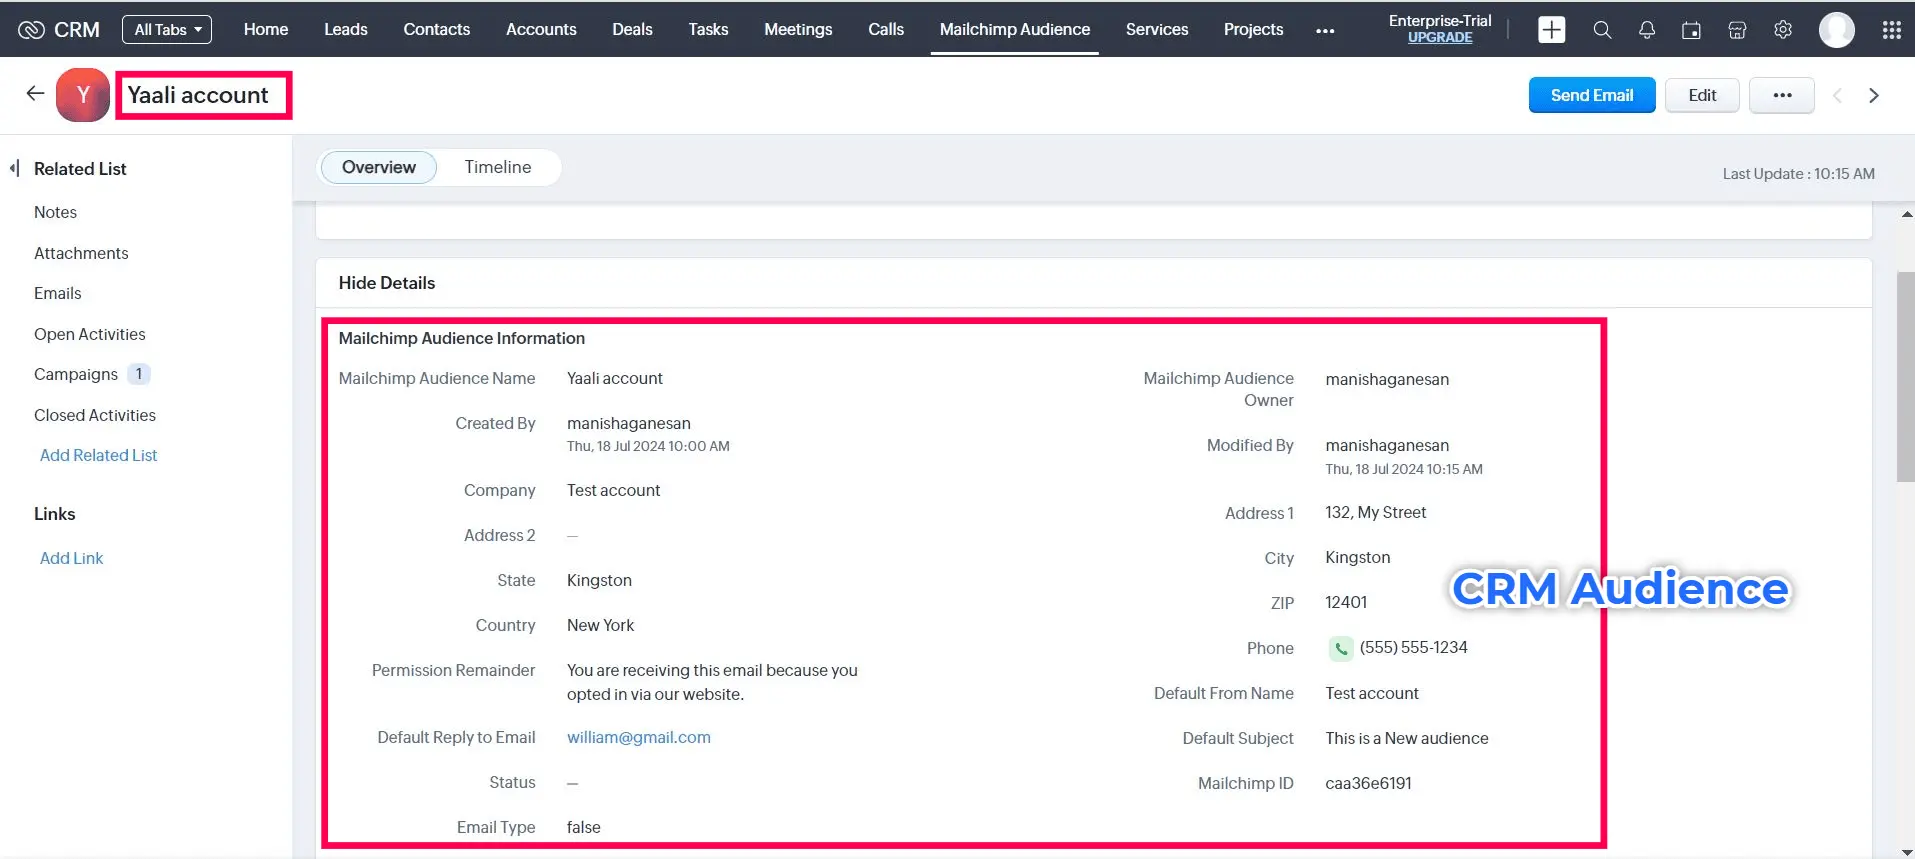Open the search magnifier icon
Viewport: 1915px width, 859px height.
point(1602,30)
